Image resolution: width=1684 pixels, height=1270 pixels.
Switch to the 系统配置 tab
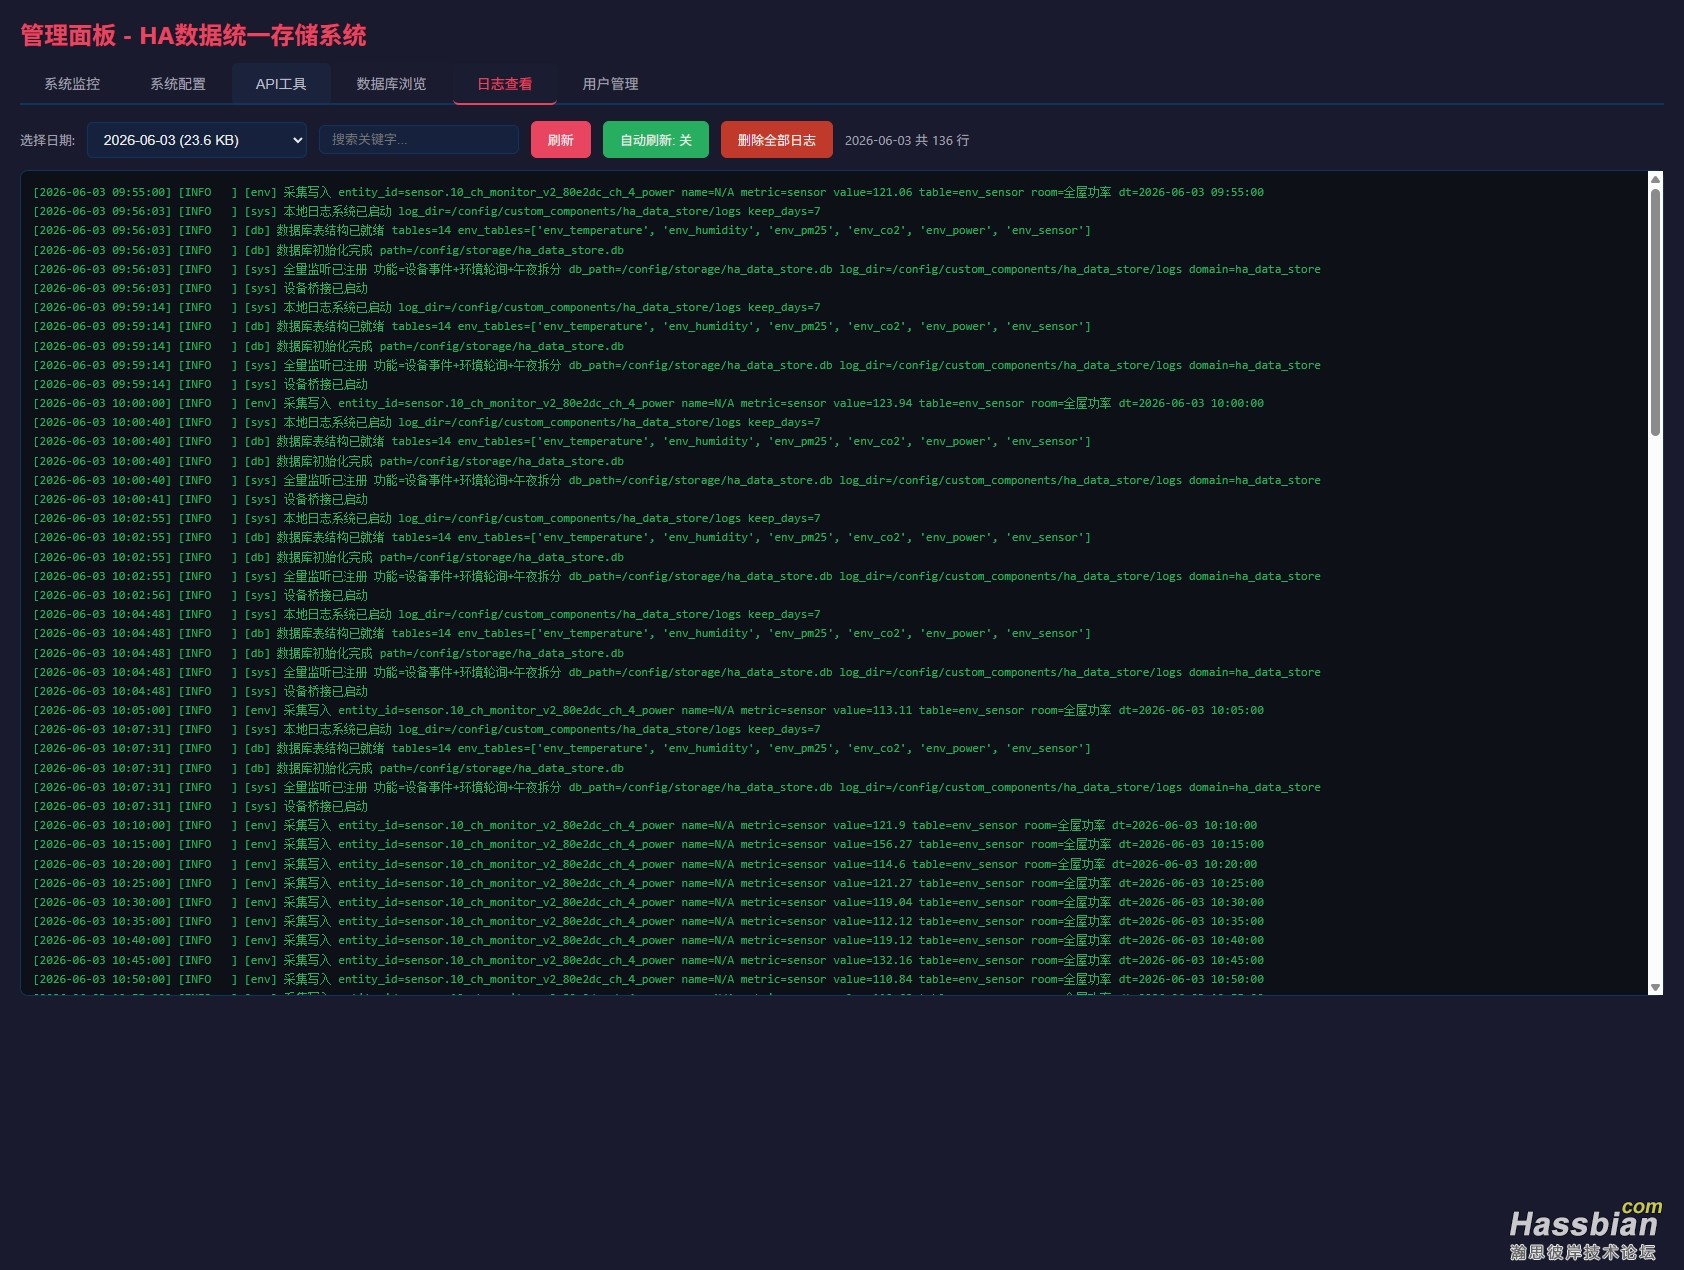(178, 84)
